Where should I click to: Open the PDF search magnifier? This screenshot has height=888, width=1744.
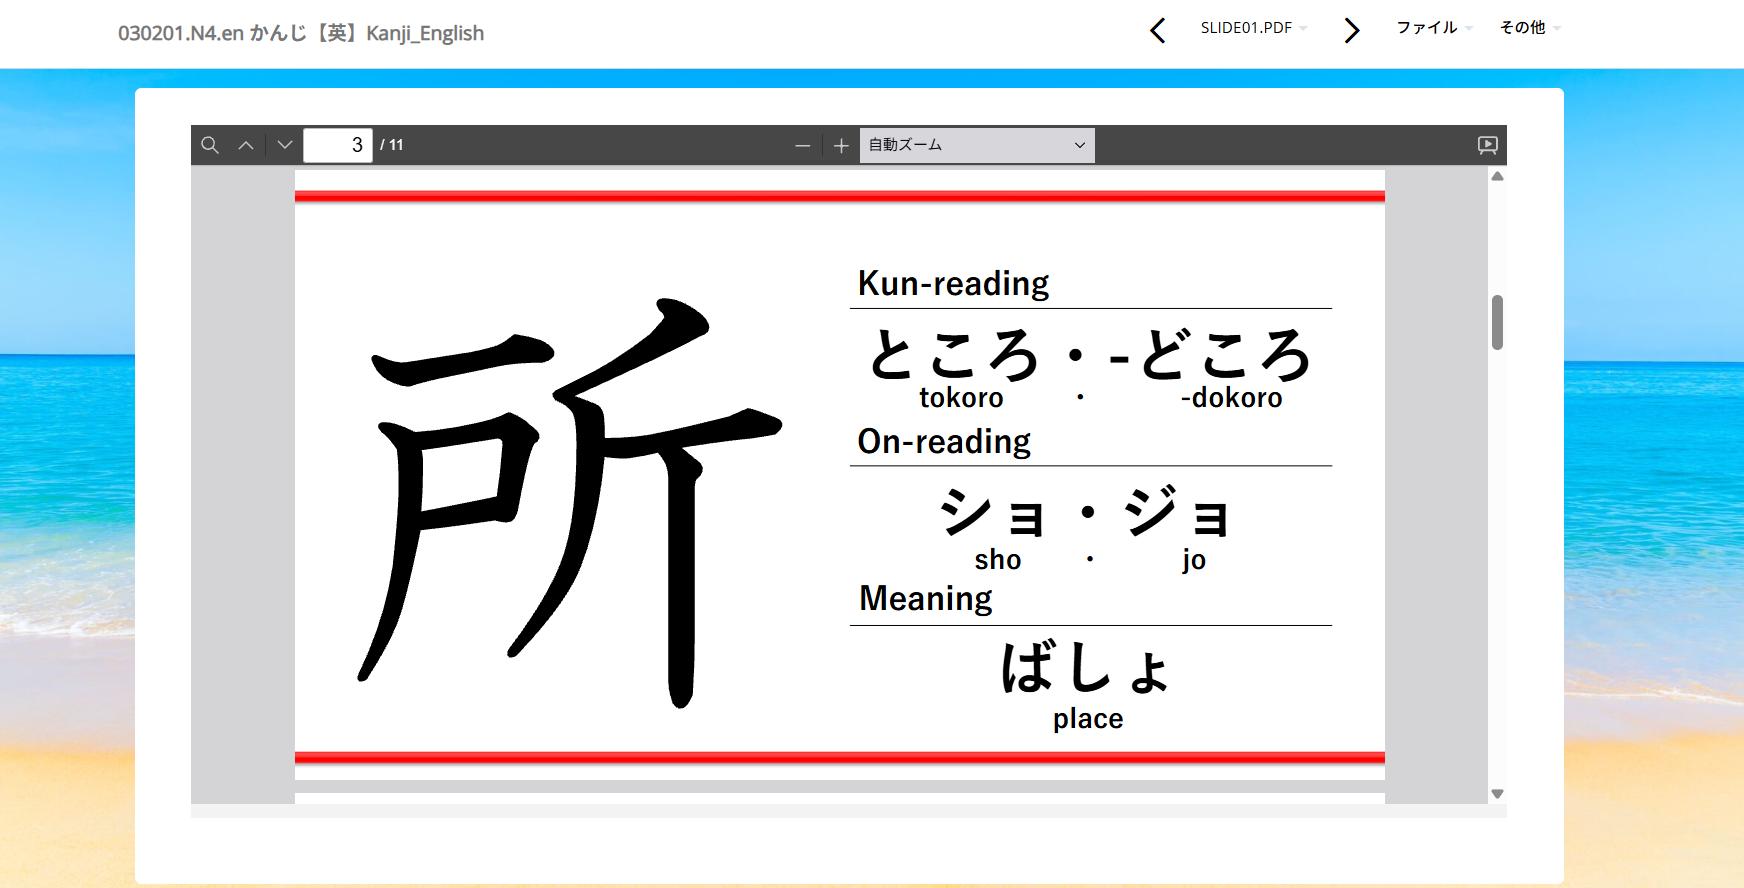point(210,145)
